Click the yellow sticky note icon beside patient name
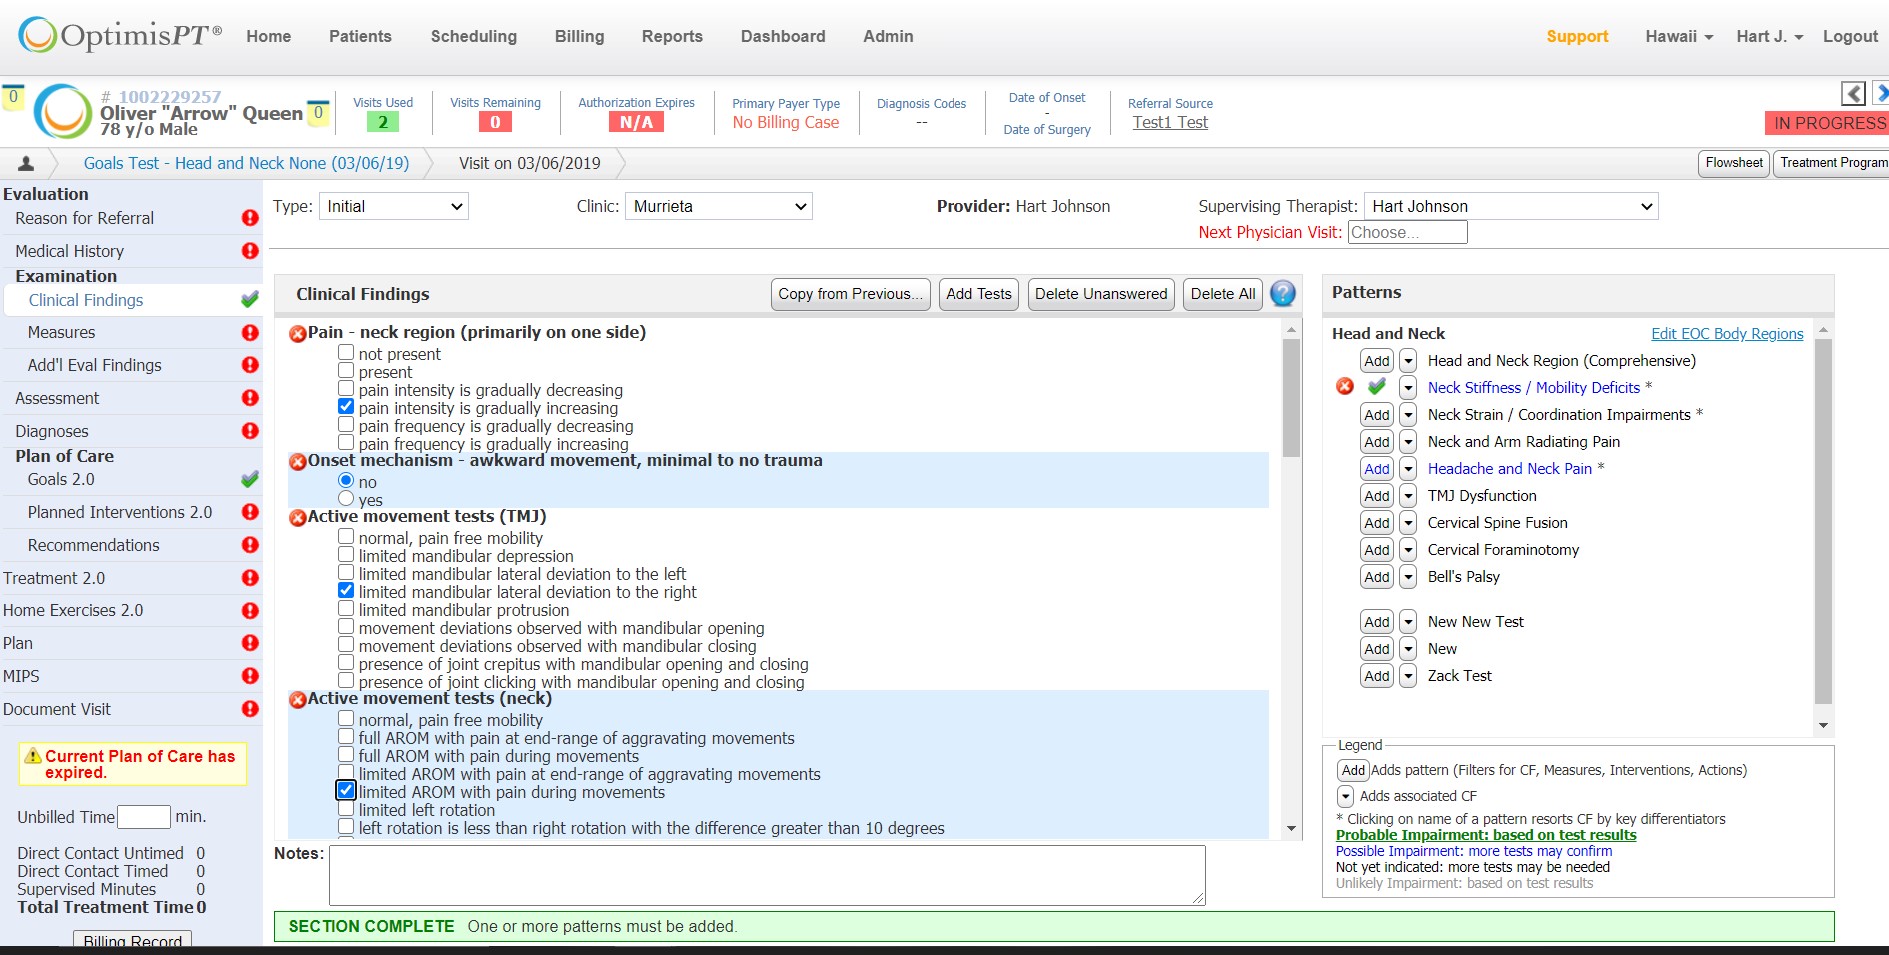Image resolution: width=1889 pixels, height=955 pixels. point(318,110)
